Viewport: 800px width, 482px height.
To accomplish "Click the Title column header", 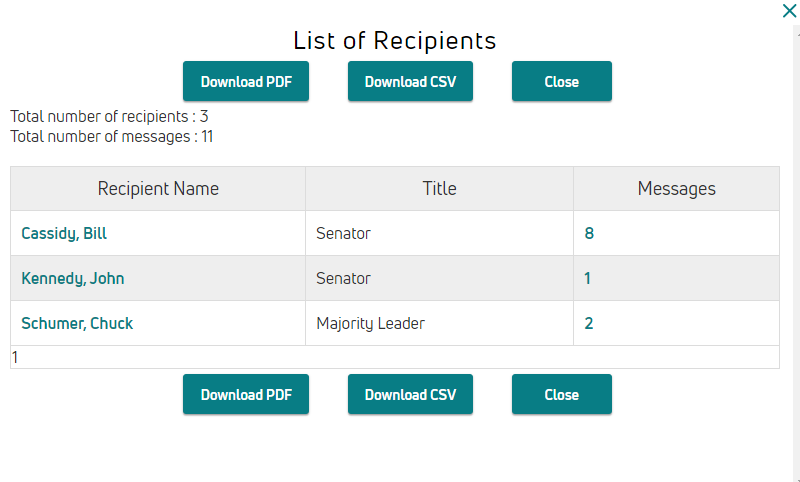I will click(439, 189).
